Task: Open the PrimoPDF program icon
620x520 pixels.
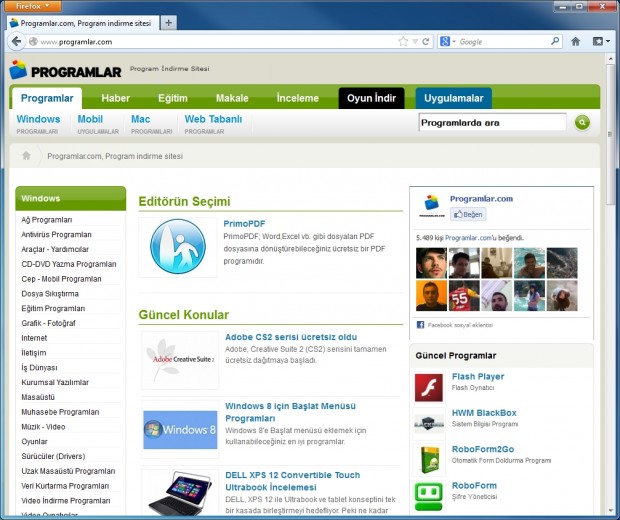Action: [x=178, y=247]
